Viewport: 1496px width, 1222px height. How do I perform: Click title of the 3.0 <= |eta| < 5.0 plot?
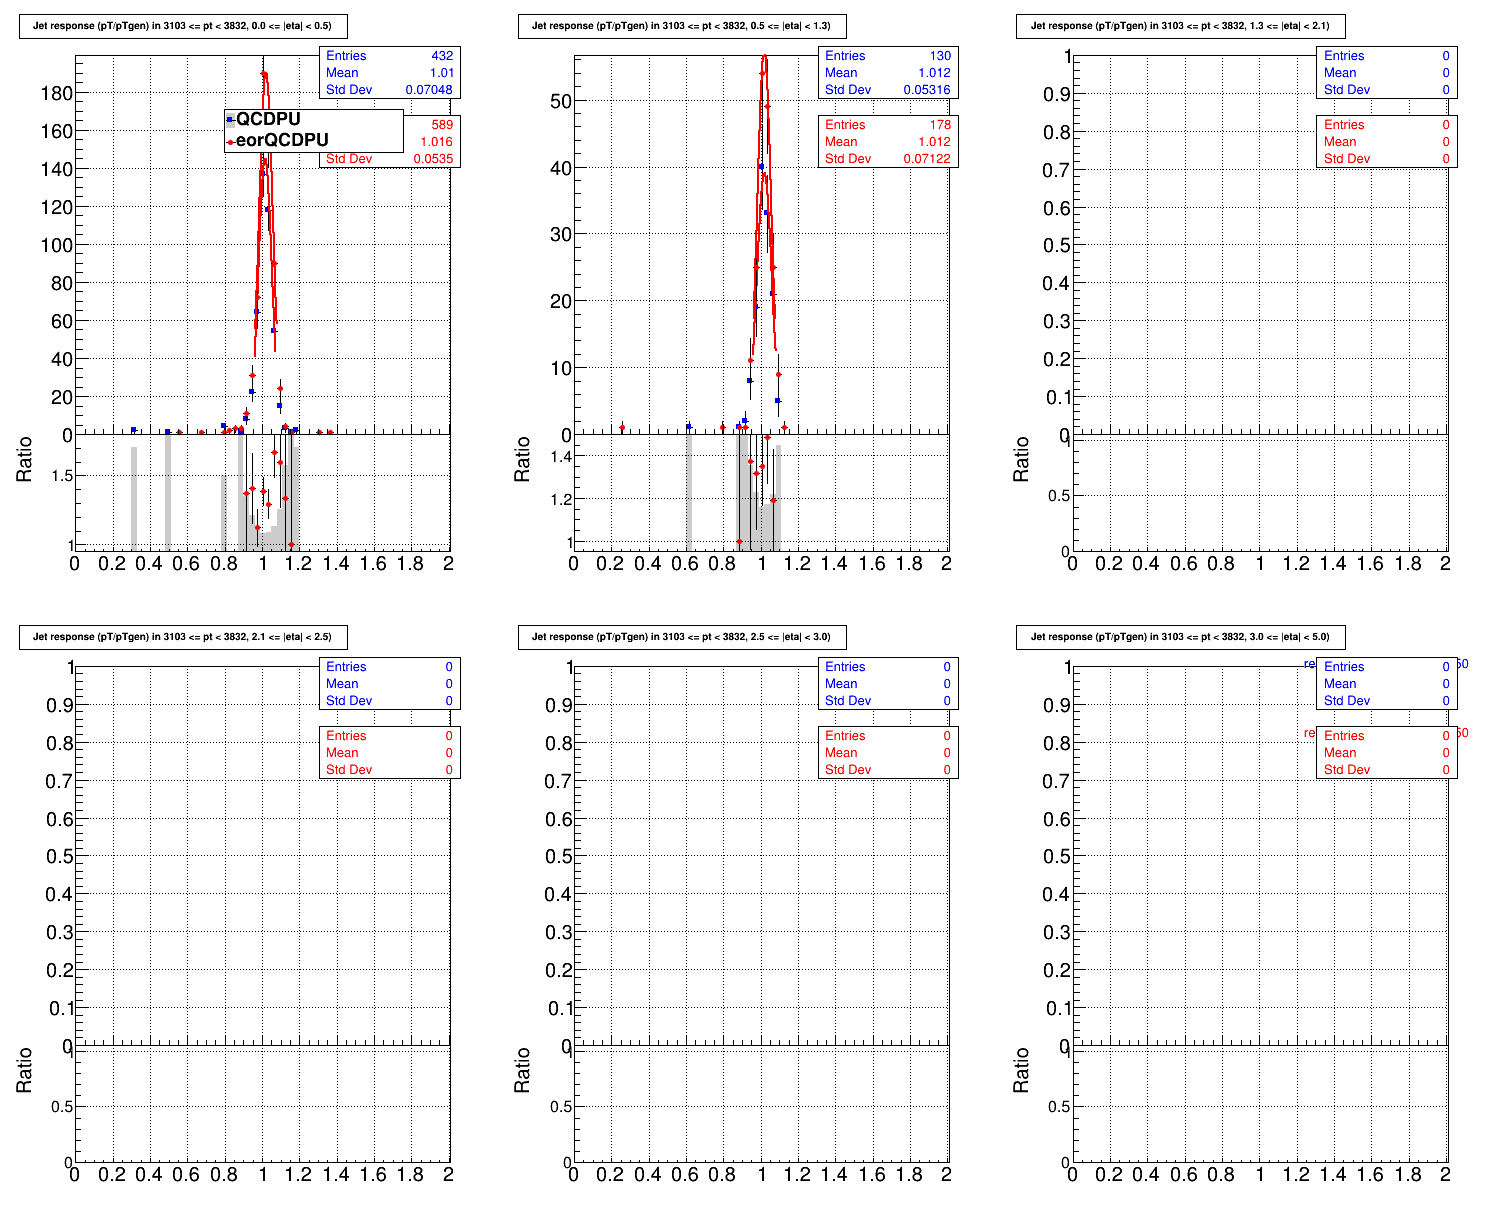click(x=1180, y=637)
